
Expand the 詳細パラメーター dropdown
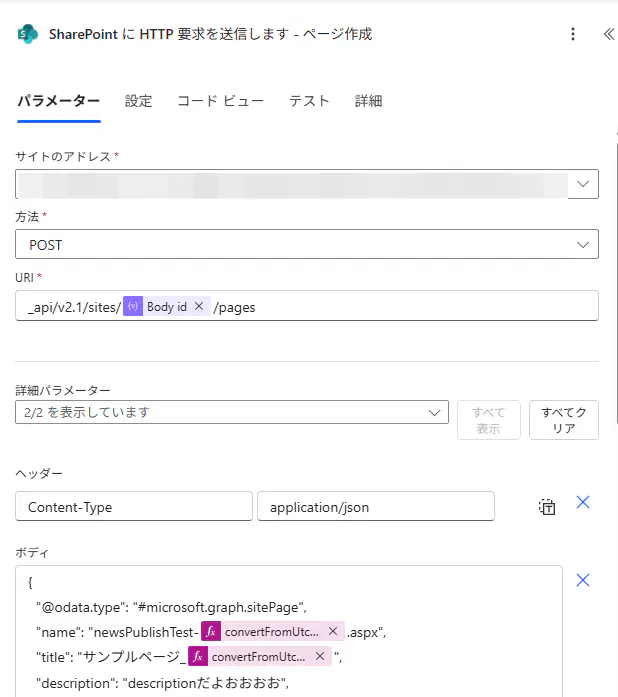click(232, 413)
